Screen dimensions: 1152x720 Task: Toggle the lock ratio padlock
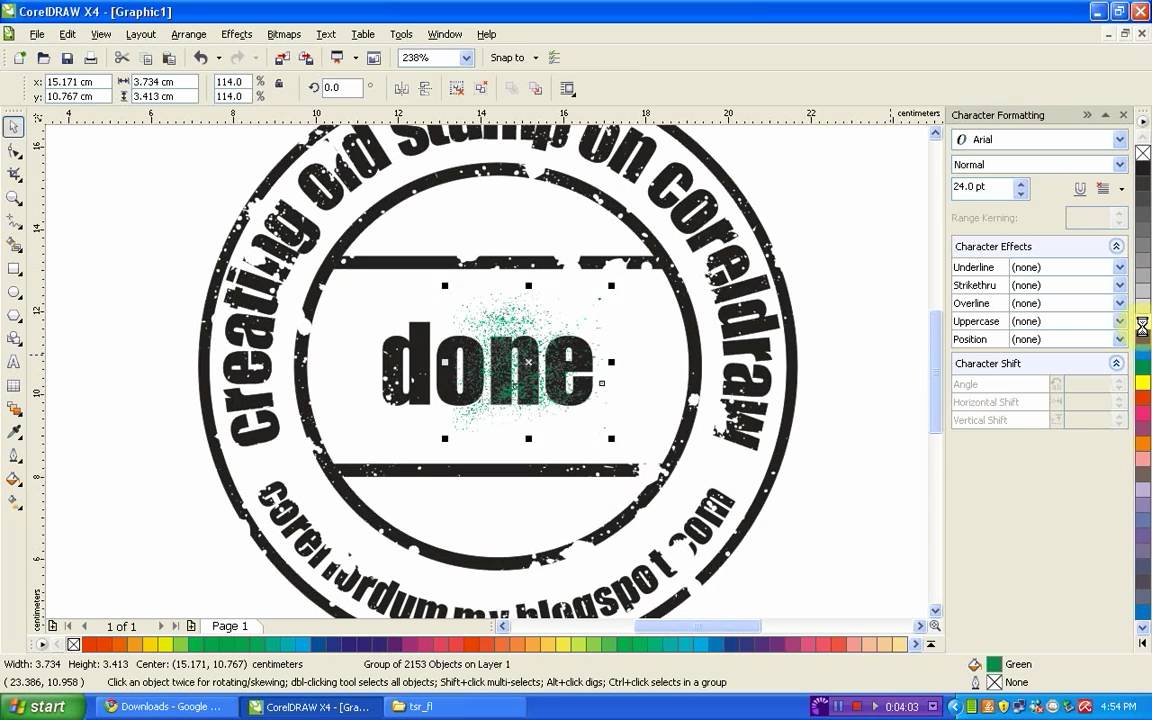tap(279, 84)
